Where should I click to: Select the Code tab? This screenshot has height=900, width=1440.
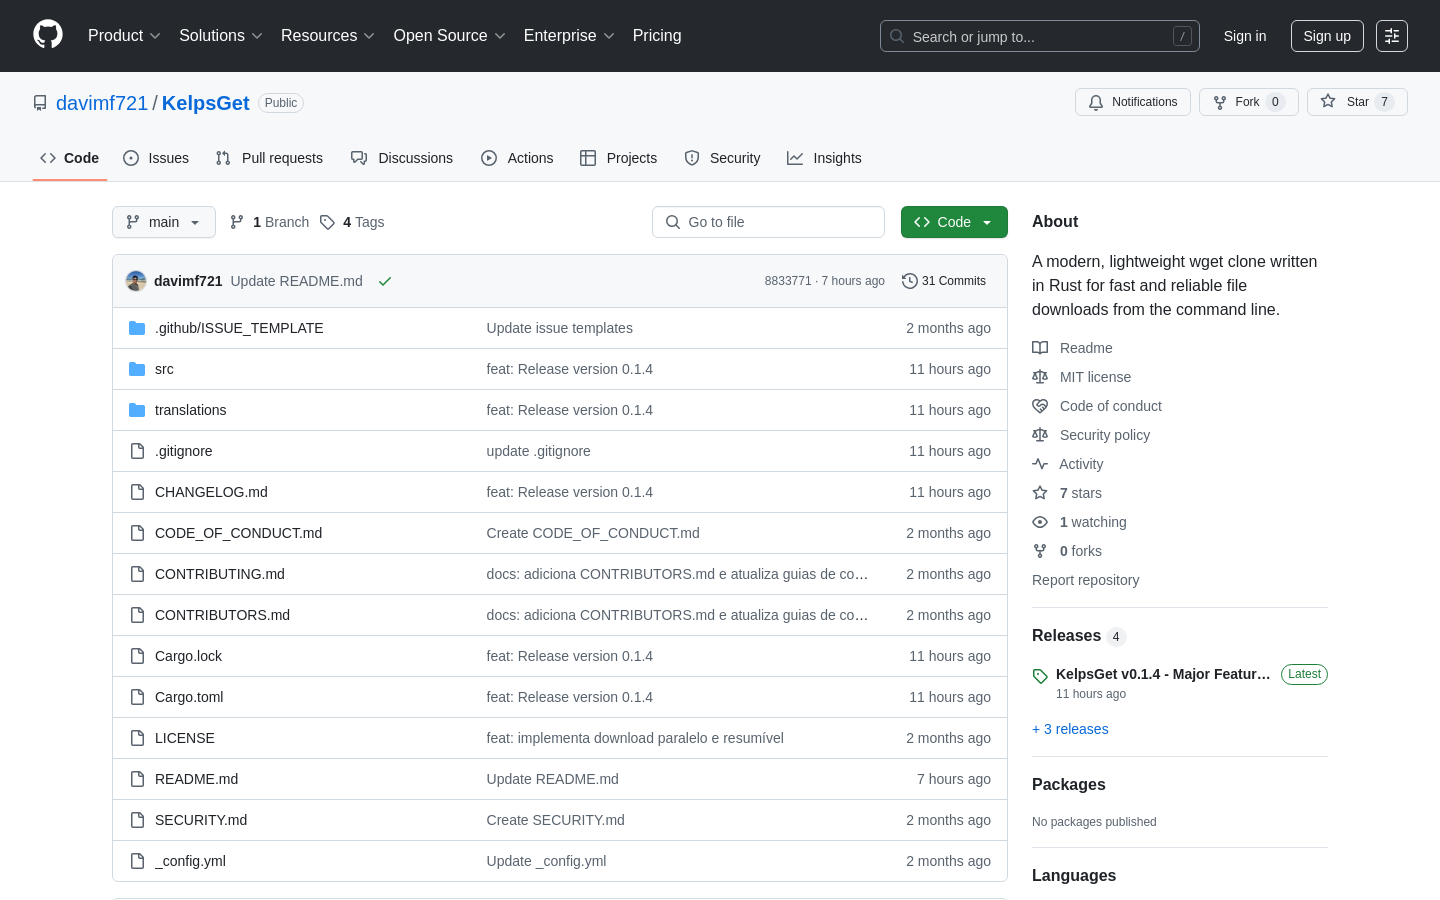point(70,158)
